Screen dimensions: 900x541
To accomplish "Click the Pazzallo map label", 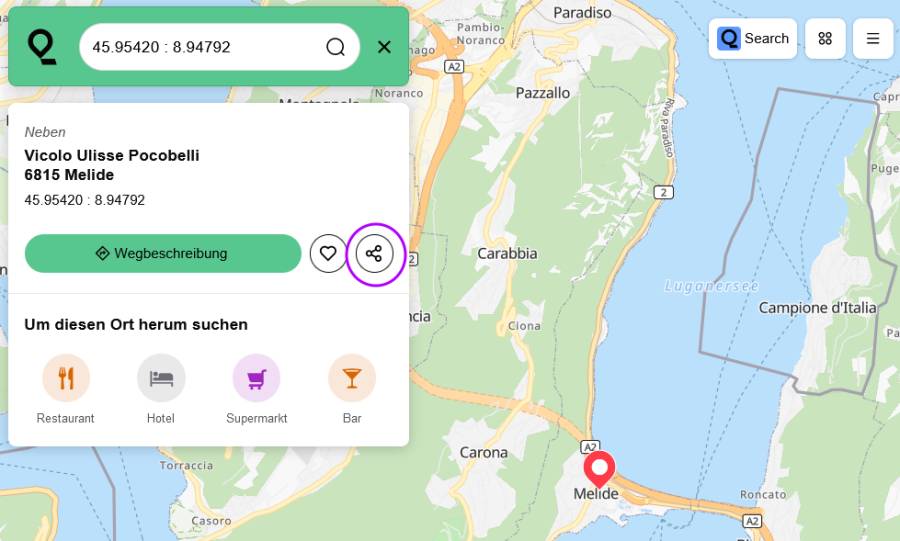I will coord(542,93).
